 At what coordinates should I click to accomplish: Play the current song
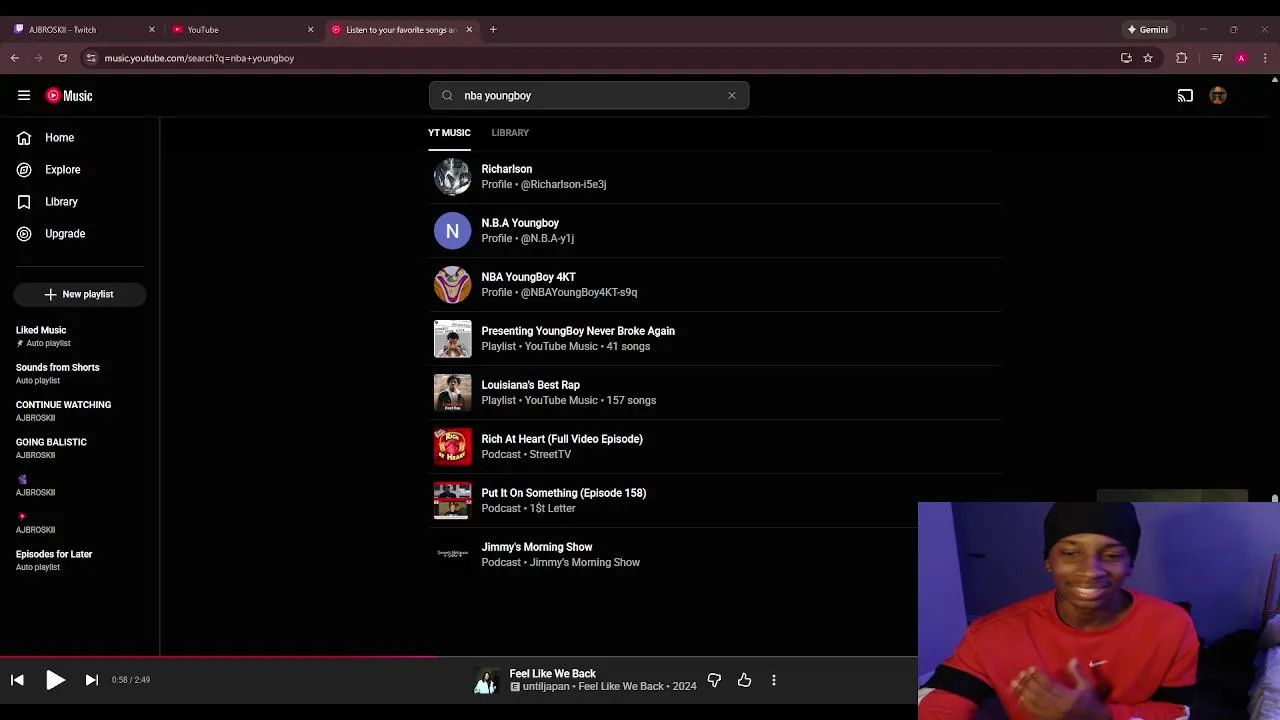click(x=55, y=680)
